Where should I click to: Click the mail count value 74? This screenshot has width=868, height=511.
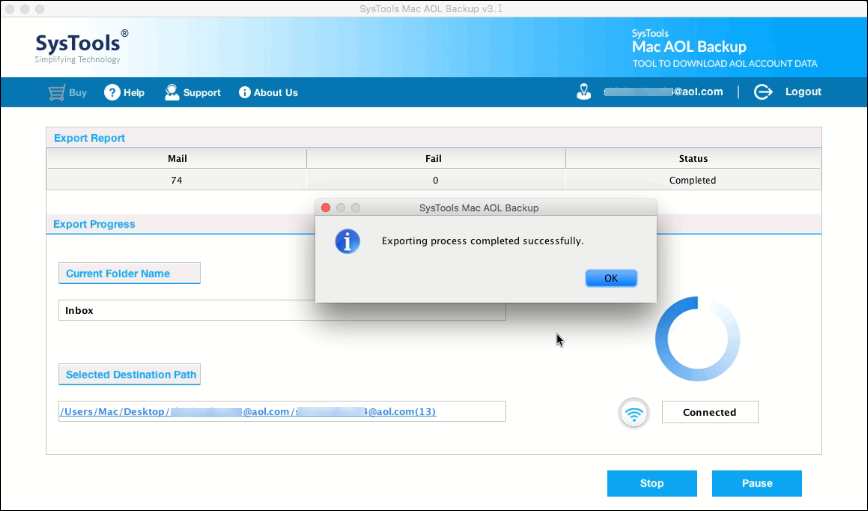pyautogui.click(x=177, y=180)
